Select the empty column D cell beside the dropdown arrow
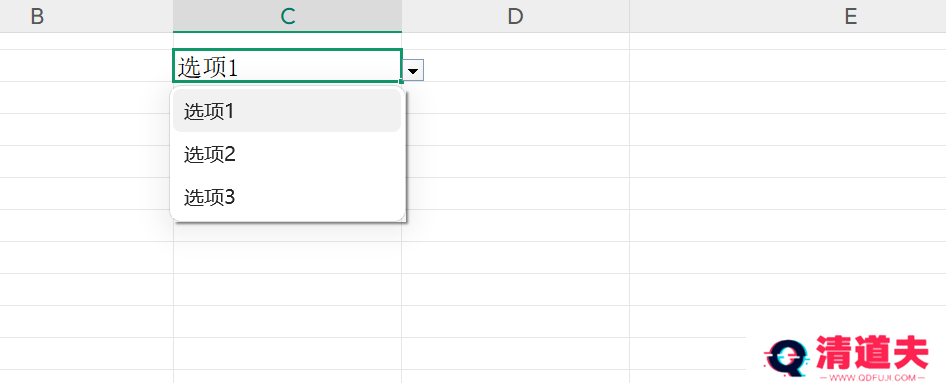 [527, 66]
